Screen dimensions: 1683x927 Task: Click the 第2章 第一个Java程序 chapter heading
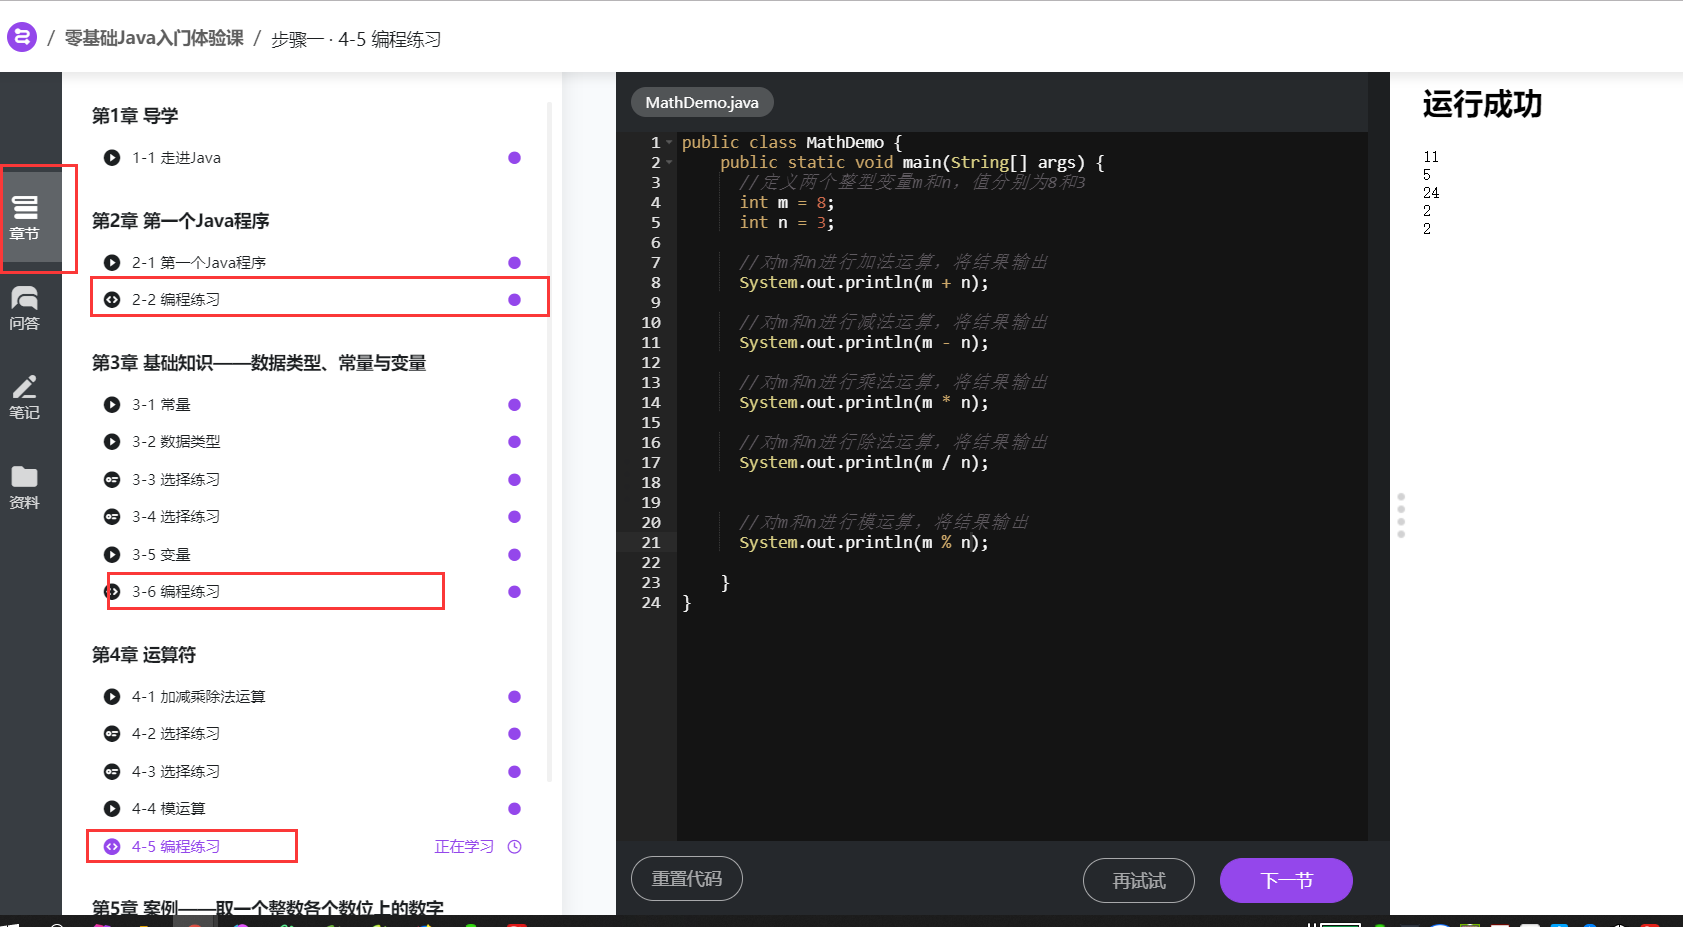tap(181, 221)
